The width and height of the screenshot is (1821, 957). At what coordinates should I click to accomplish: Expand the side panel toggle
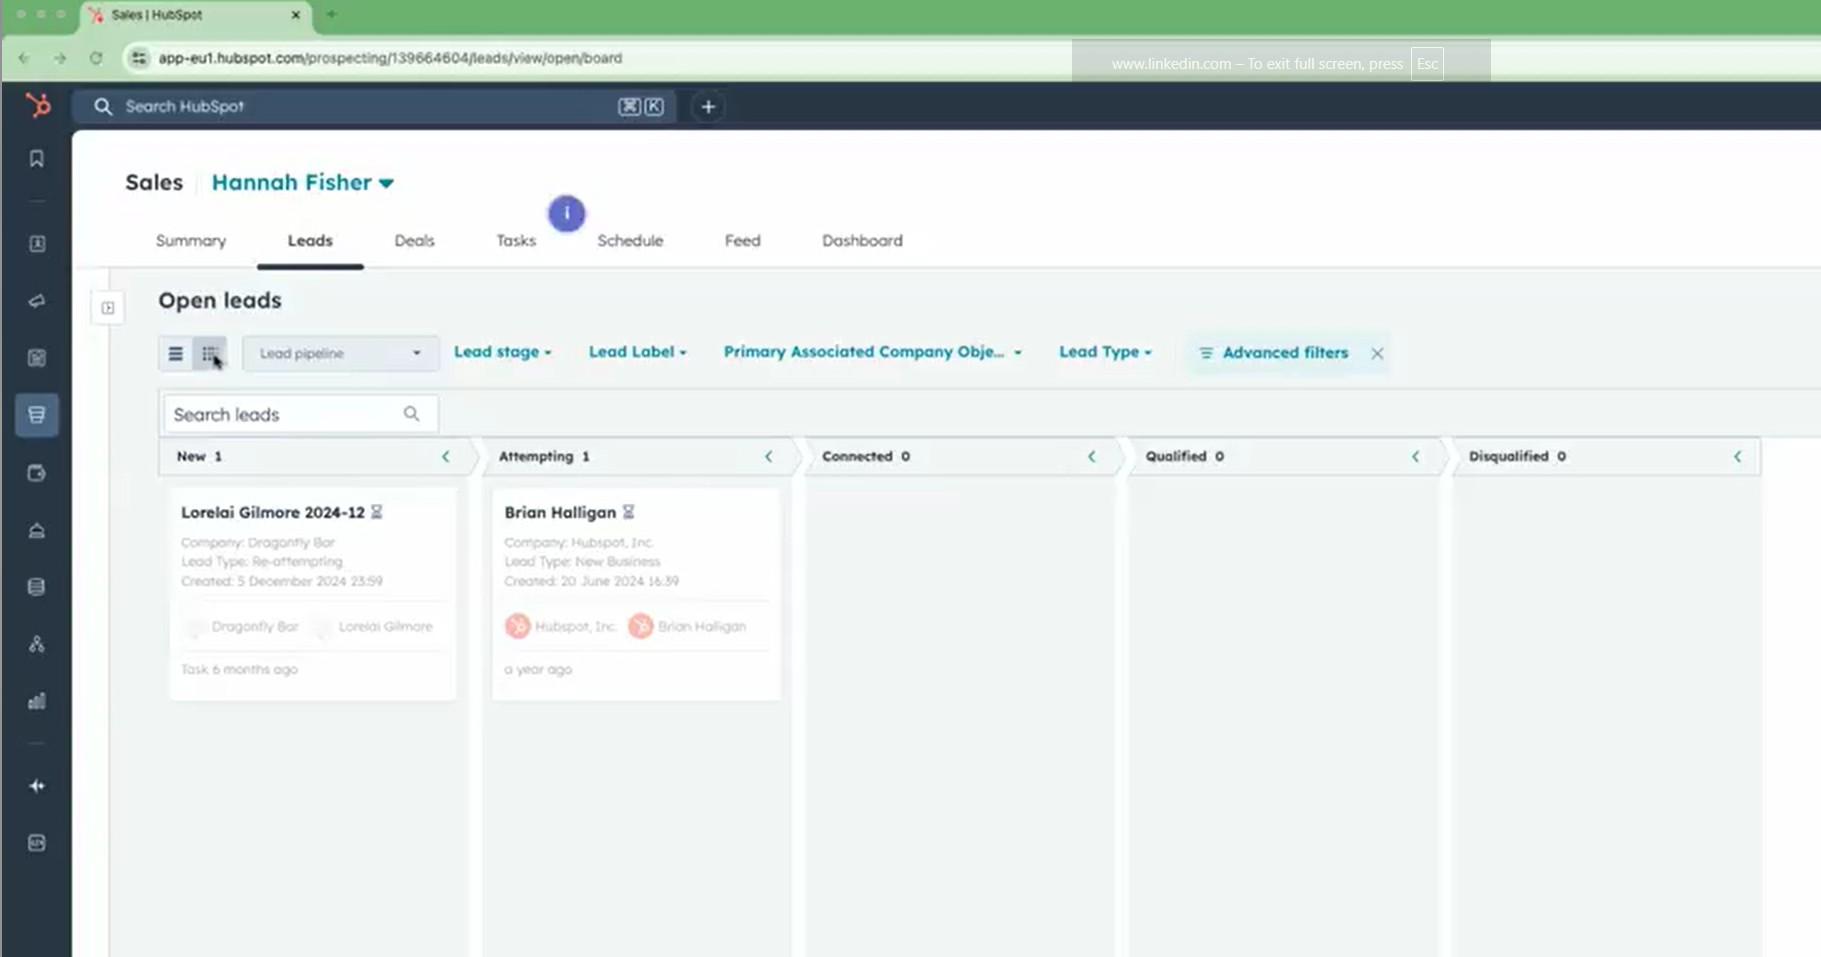[x=108, y=308]
